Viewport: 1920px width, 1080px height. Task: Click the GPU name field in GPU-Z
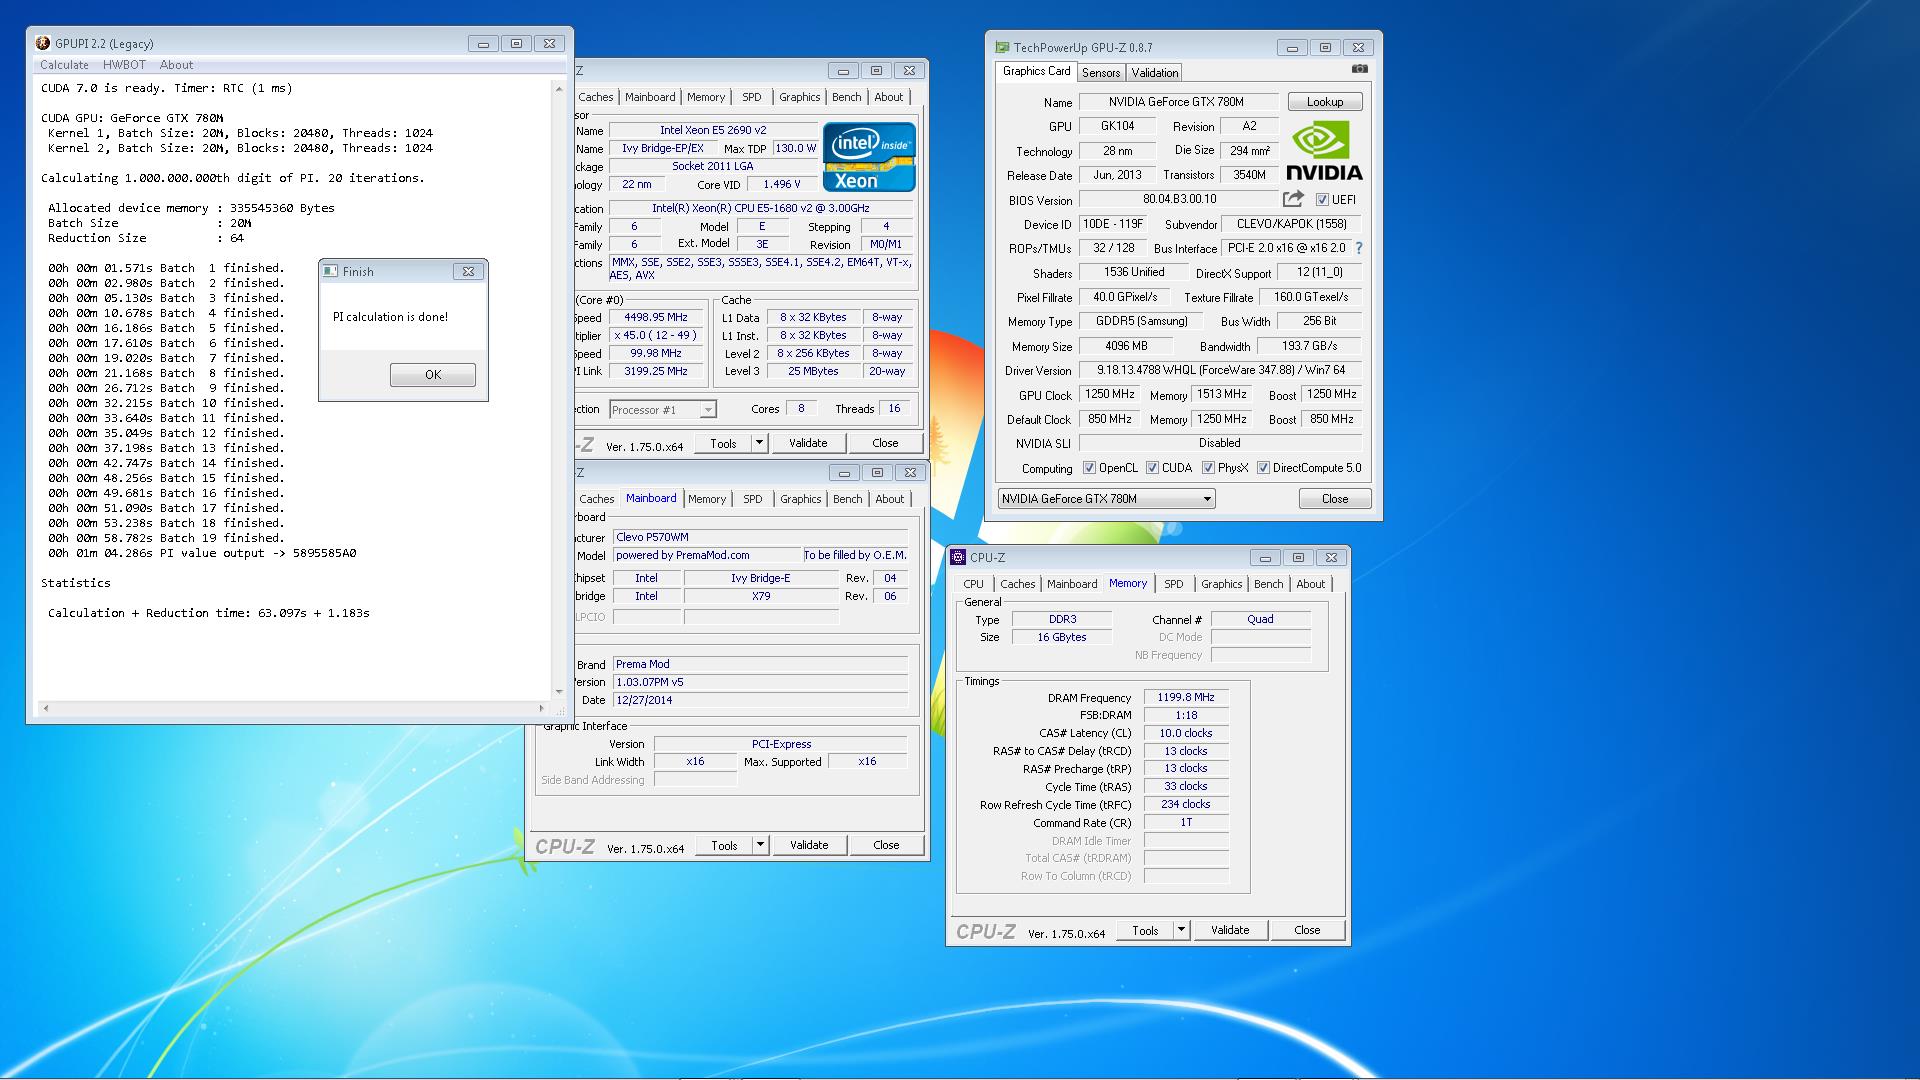click(1177, 102)
